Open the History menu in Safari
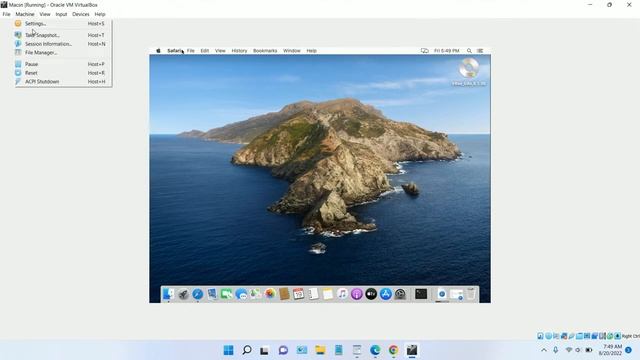Viewport: 640px width, 360px height. click(x=239, y=51)
